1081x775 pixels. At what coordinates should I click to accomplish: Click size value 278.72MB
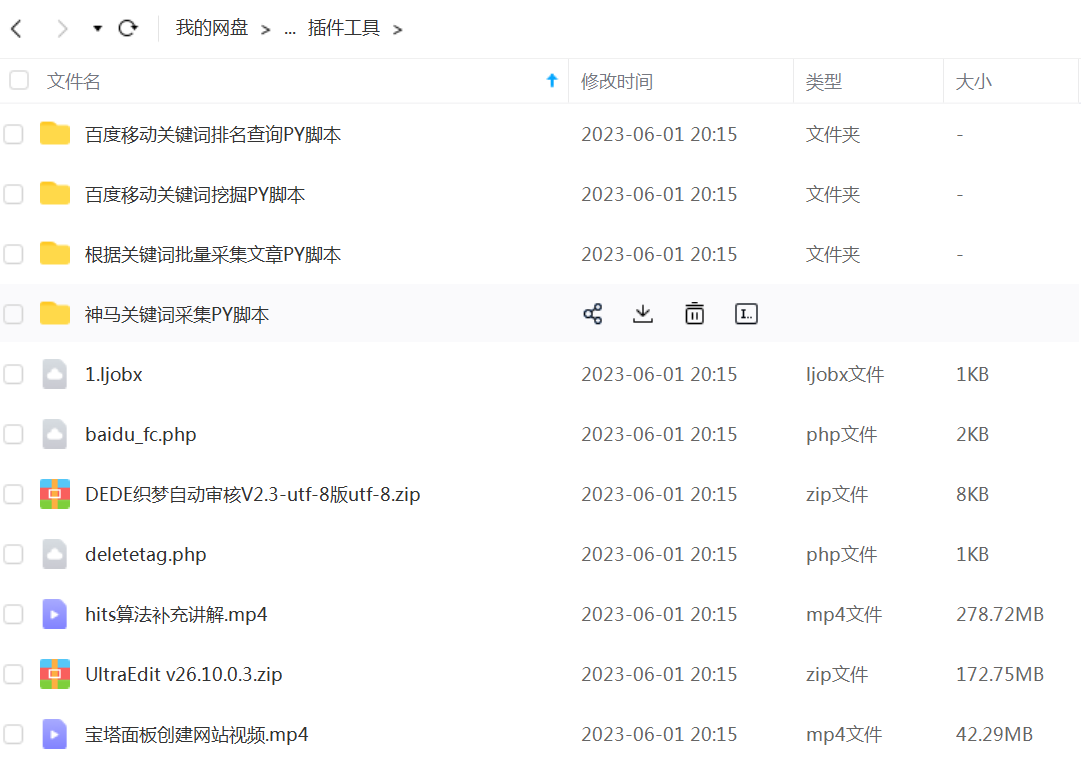(x=1000, y=614)
